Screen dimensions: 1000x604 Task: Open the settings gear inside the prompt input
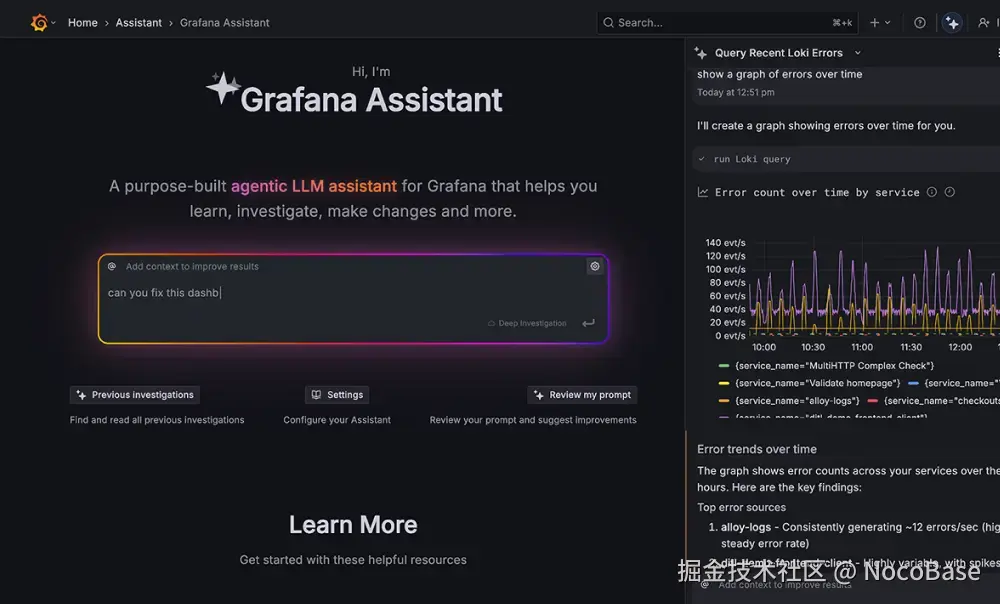[595, 266]
